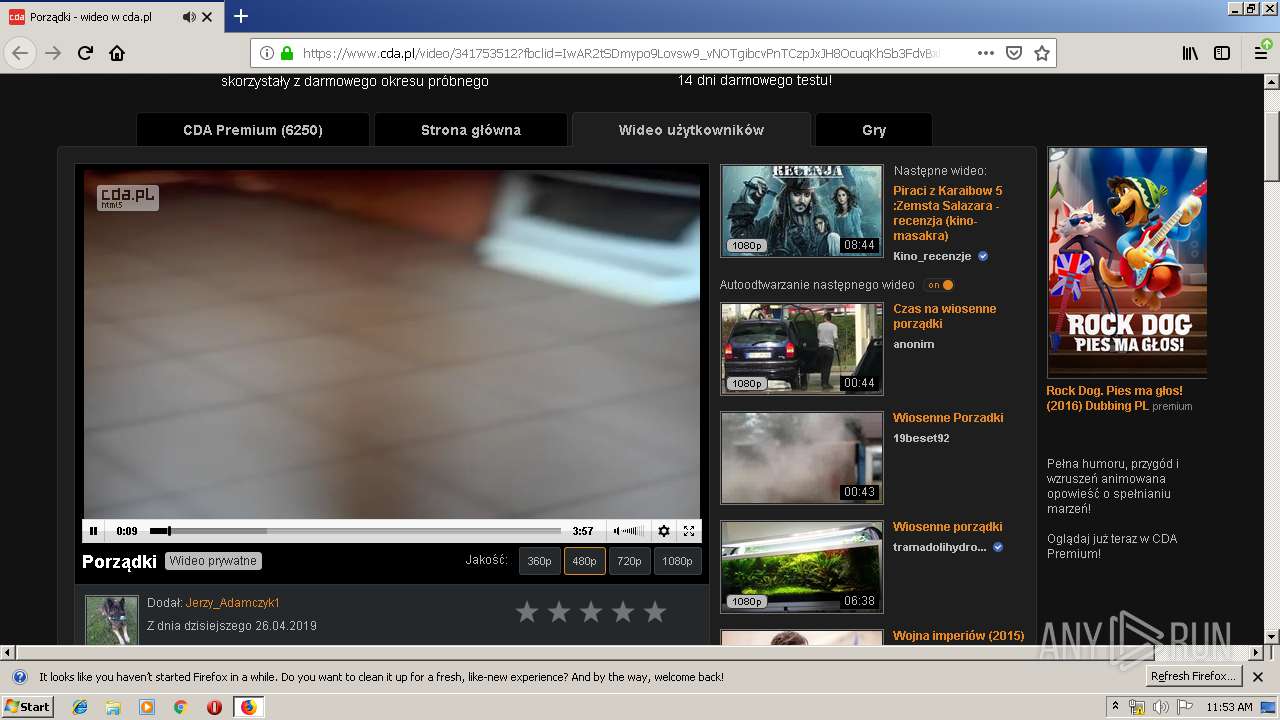The width and height of the screenshot is (1280, 720).
Task: Open CDA Premium (6250) tab
Action: click(253, 130)
